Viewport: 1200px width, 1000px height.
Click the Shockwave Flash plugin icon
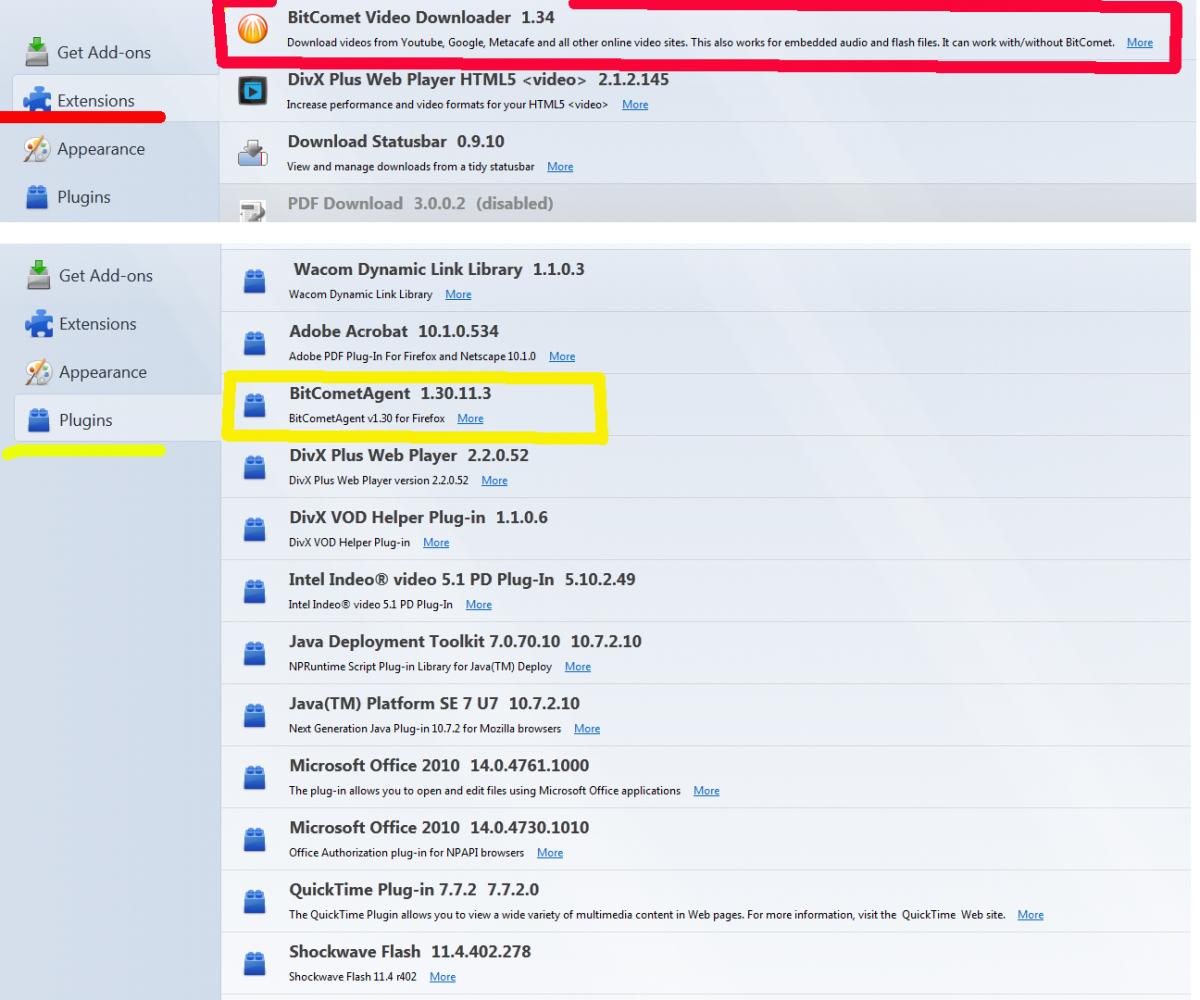[255, 963]
